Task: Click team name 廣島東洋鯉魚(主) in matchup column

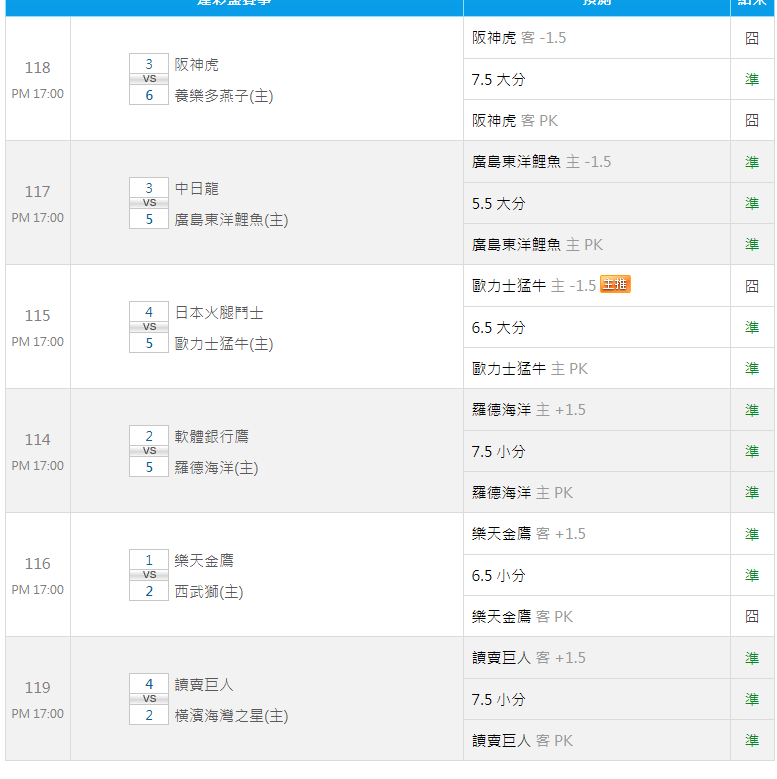Action: click(231, 220)
